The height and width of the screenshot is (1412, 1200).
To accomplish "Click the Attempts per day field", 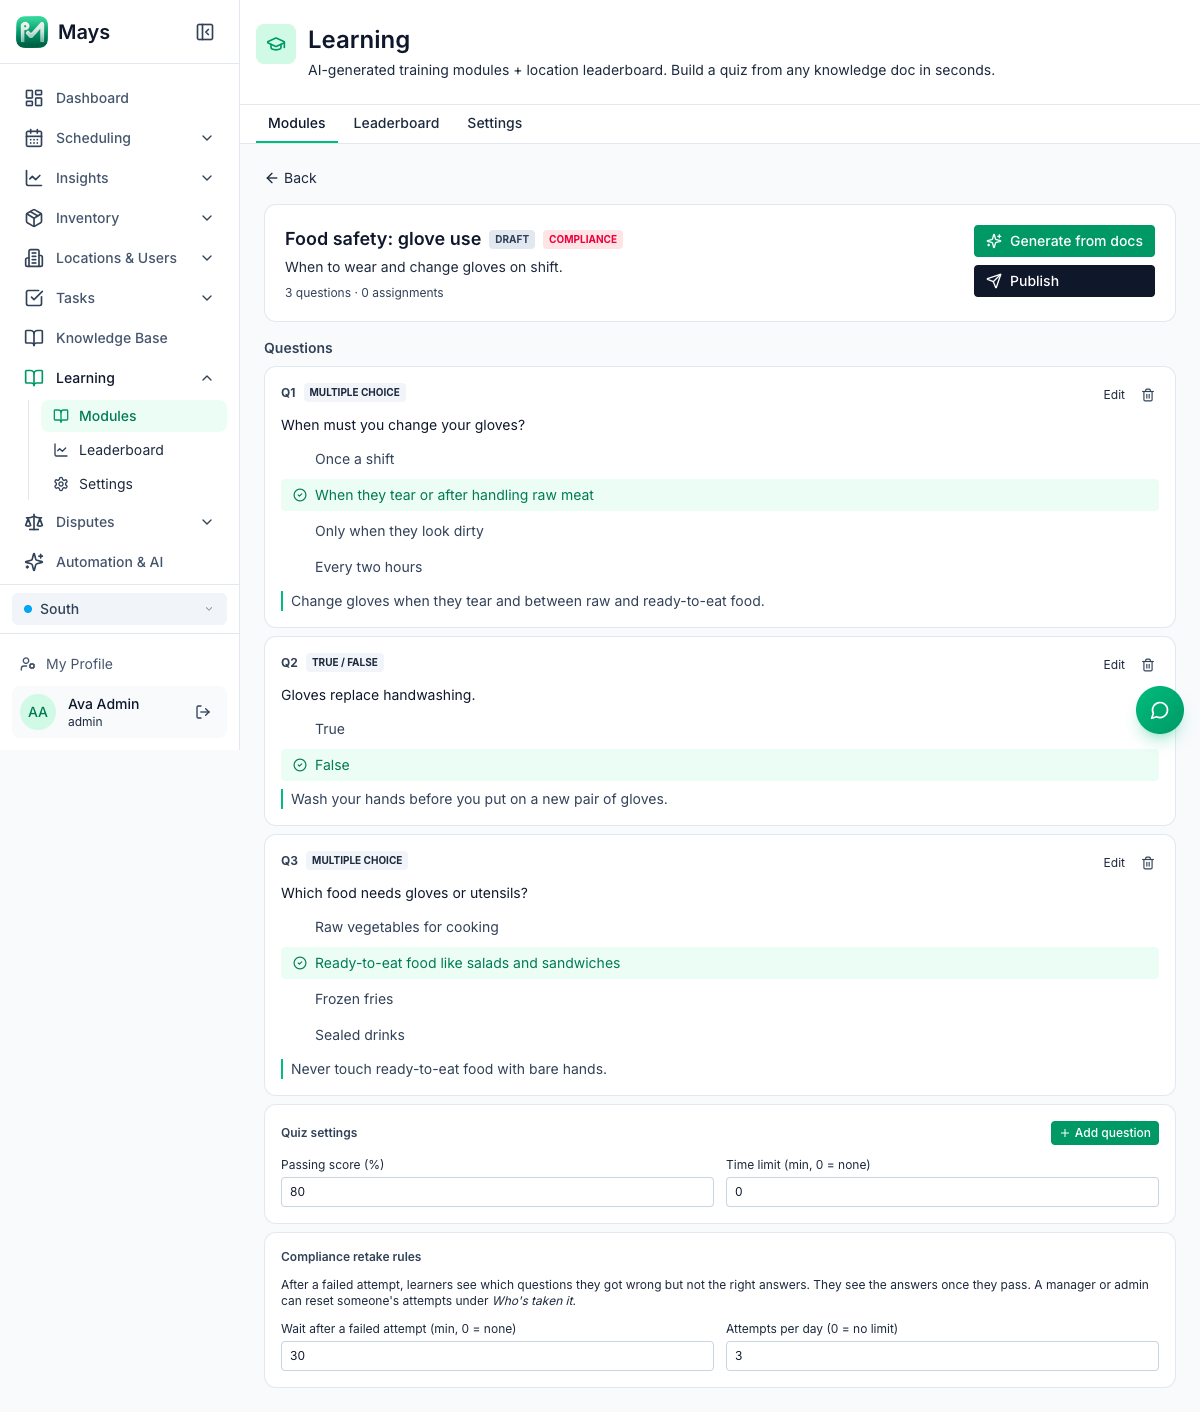I will point(942,1356).
